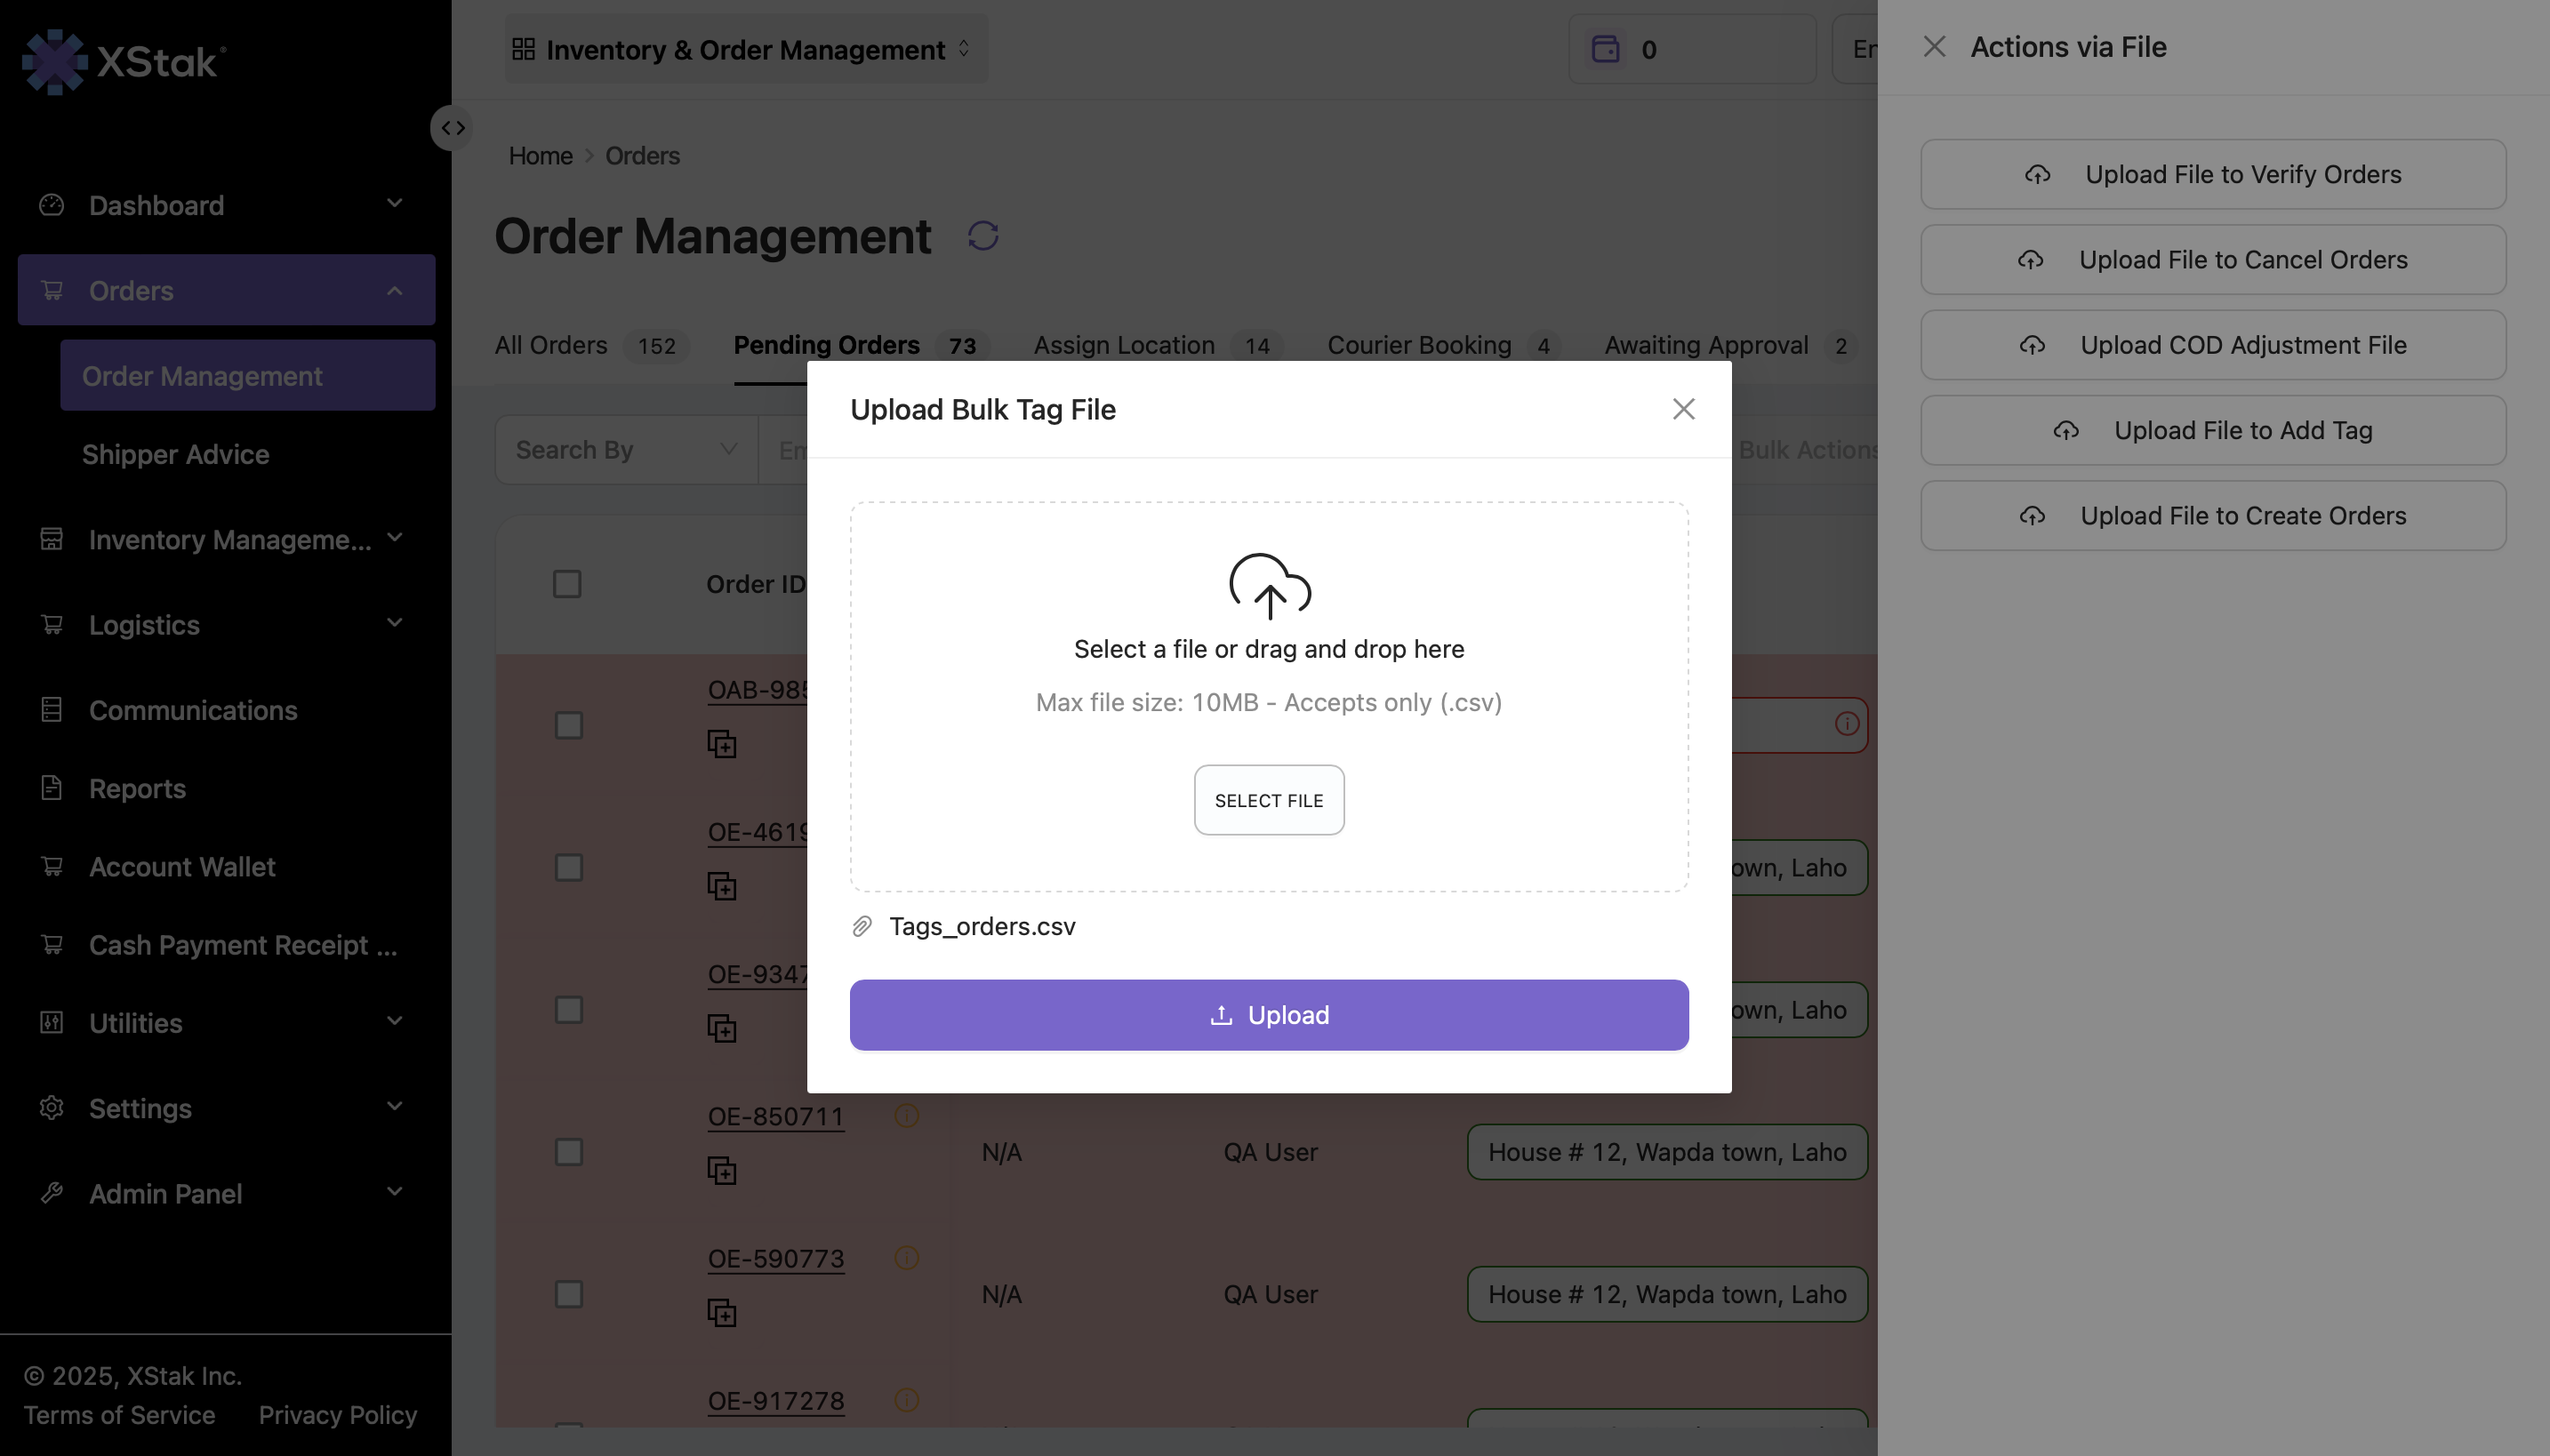Click Upload File to Cancel Orders
The width and height of the screenshot is (2550, 1456).
click(x=2212, y=260)
